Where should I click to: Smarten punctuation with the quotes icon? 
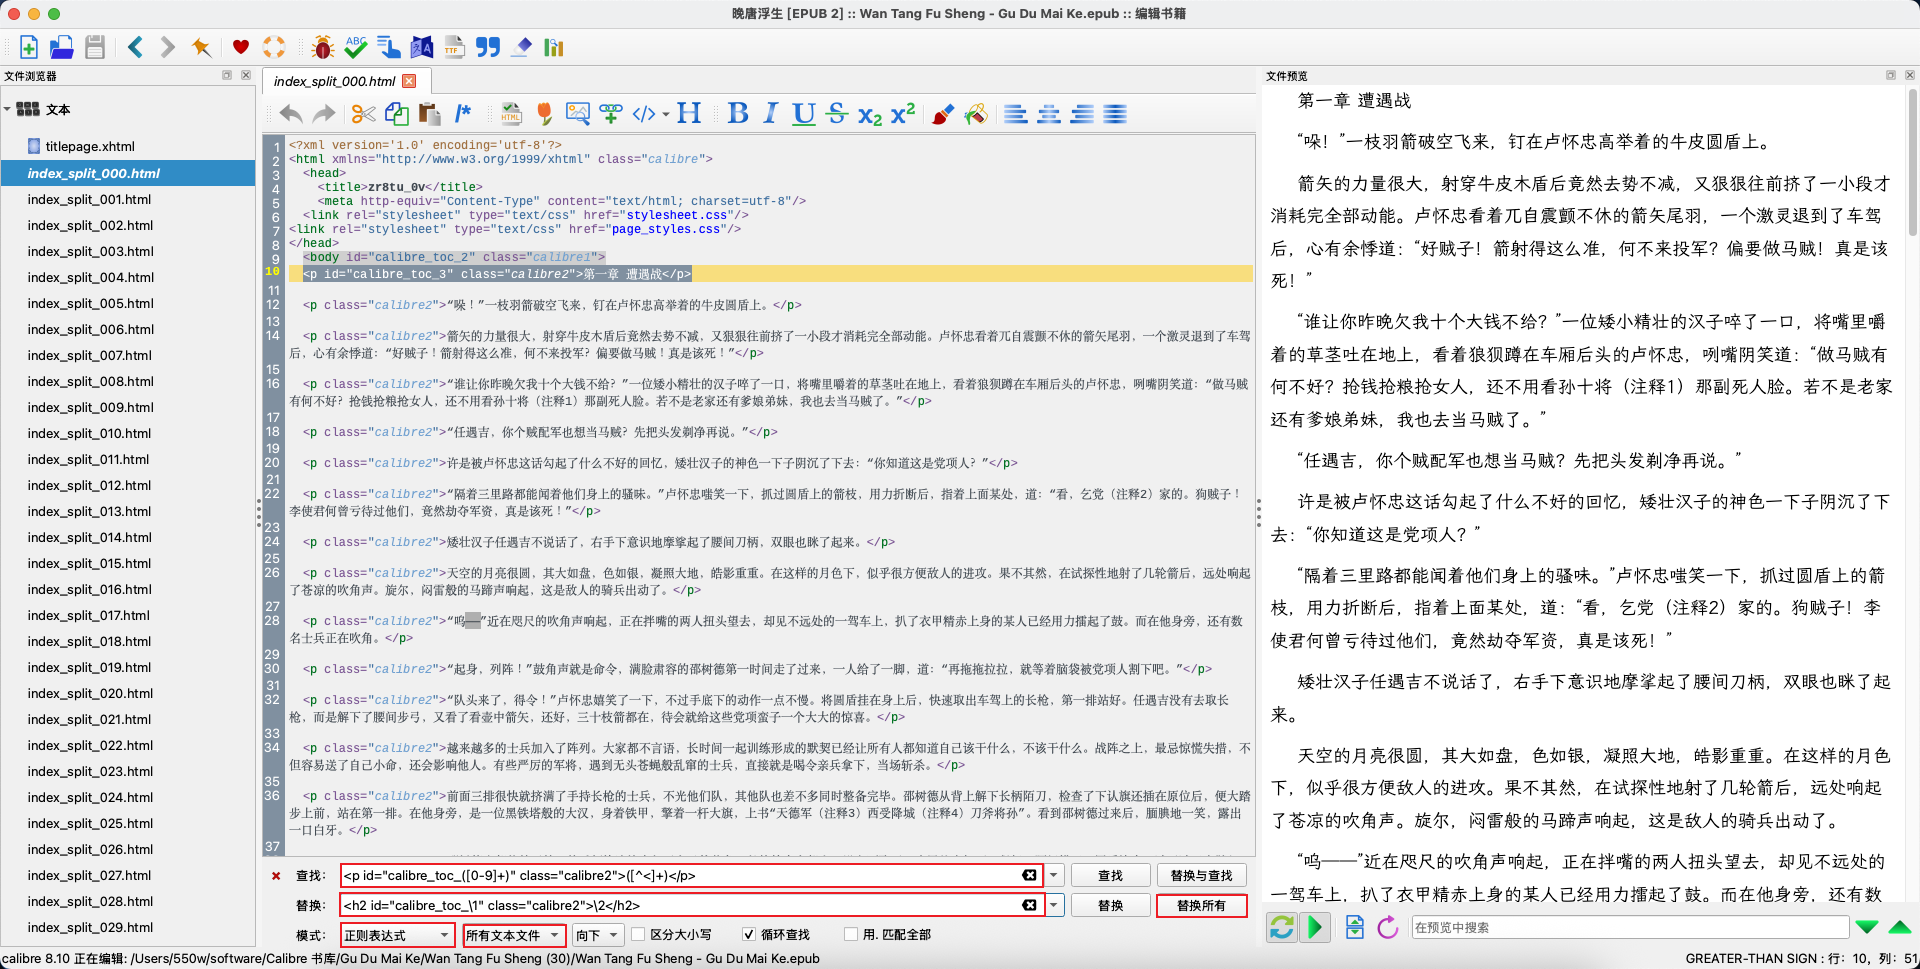coord(488,47)
